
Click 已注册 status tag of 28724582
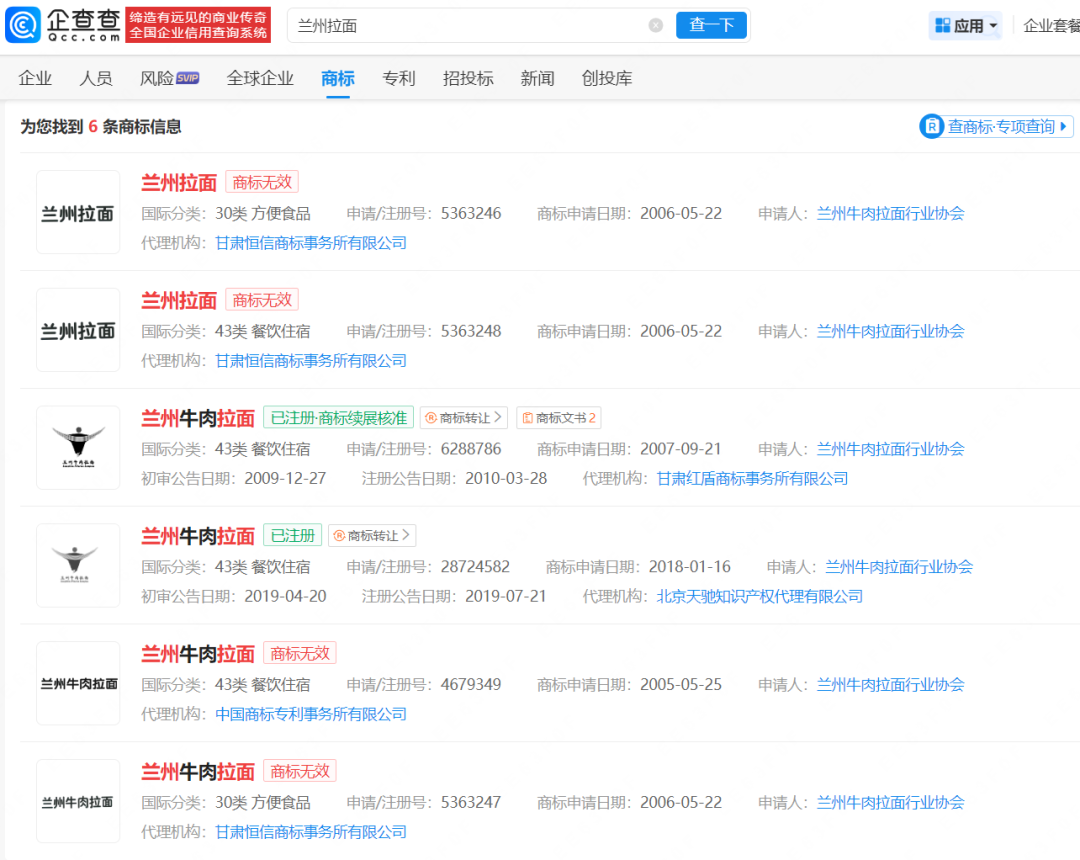pos(293,536)
